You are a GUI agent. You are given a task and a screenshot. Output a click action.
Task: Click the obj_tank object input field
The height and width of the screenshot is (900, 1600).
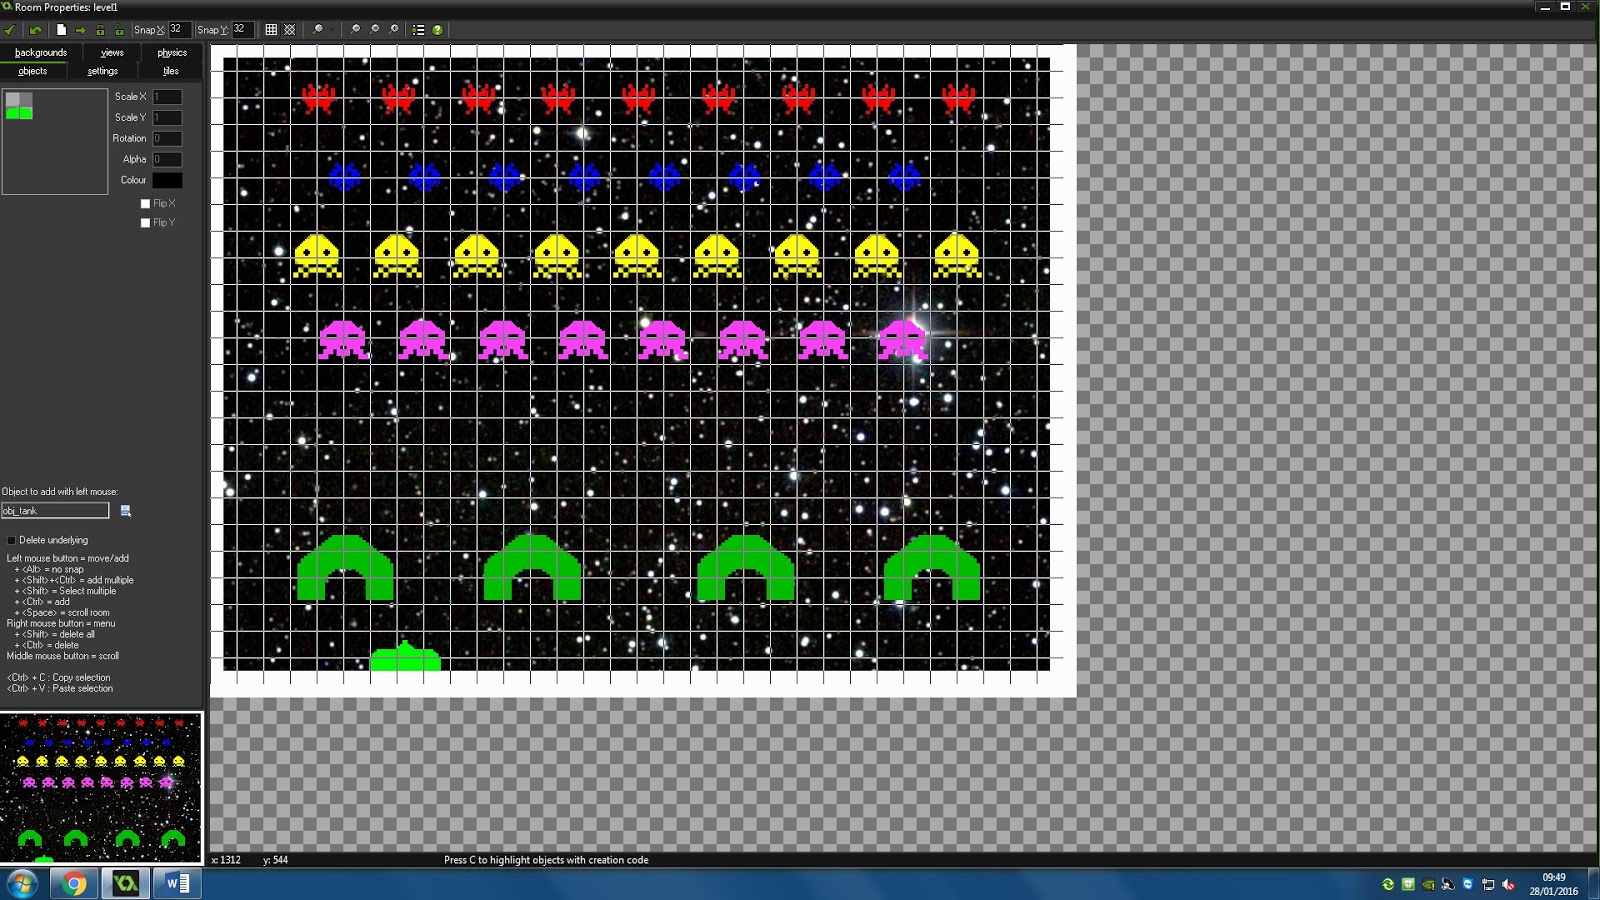click(x=55, y=510)
